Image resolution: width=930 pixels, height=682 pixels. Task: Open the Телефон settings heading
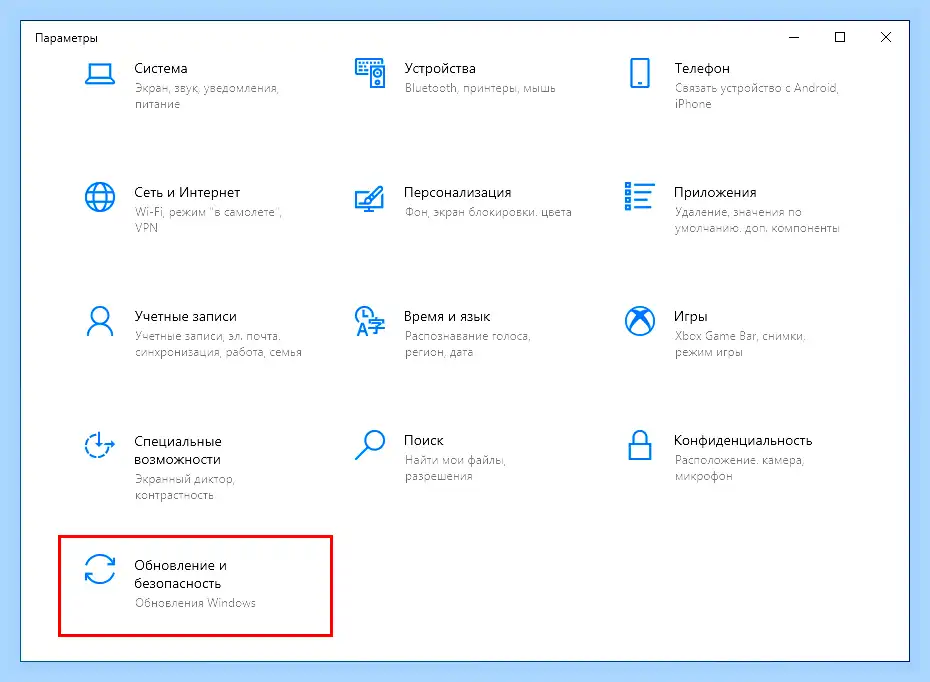(x=702, y=68)
